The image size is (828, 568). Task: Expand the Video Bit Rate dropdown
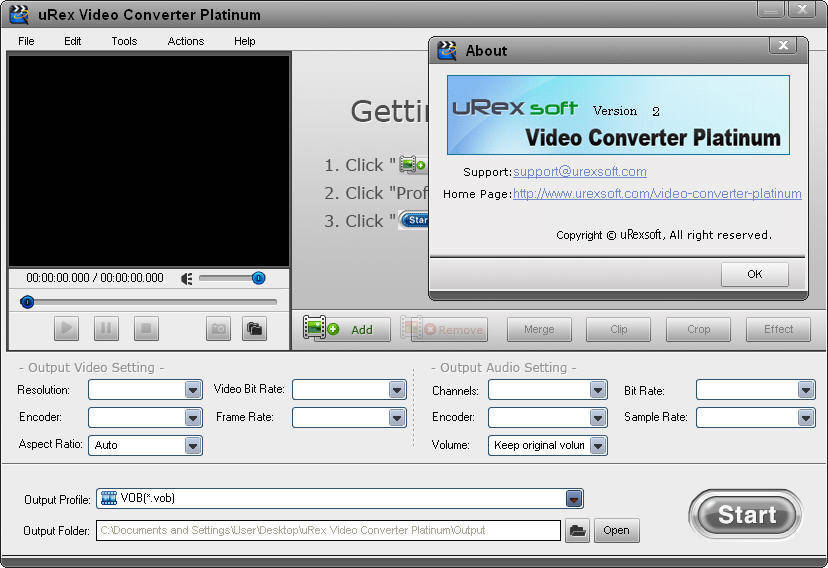[397, 390]
